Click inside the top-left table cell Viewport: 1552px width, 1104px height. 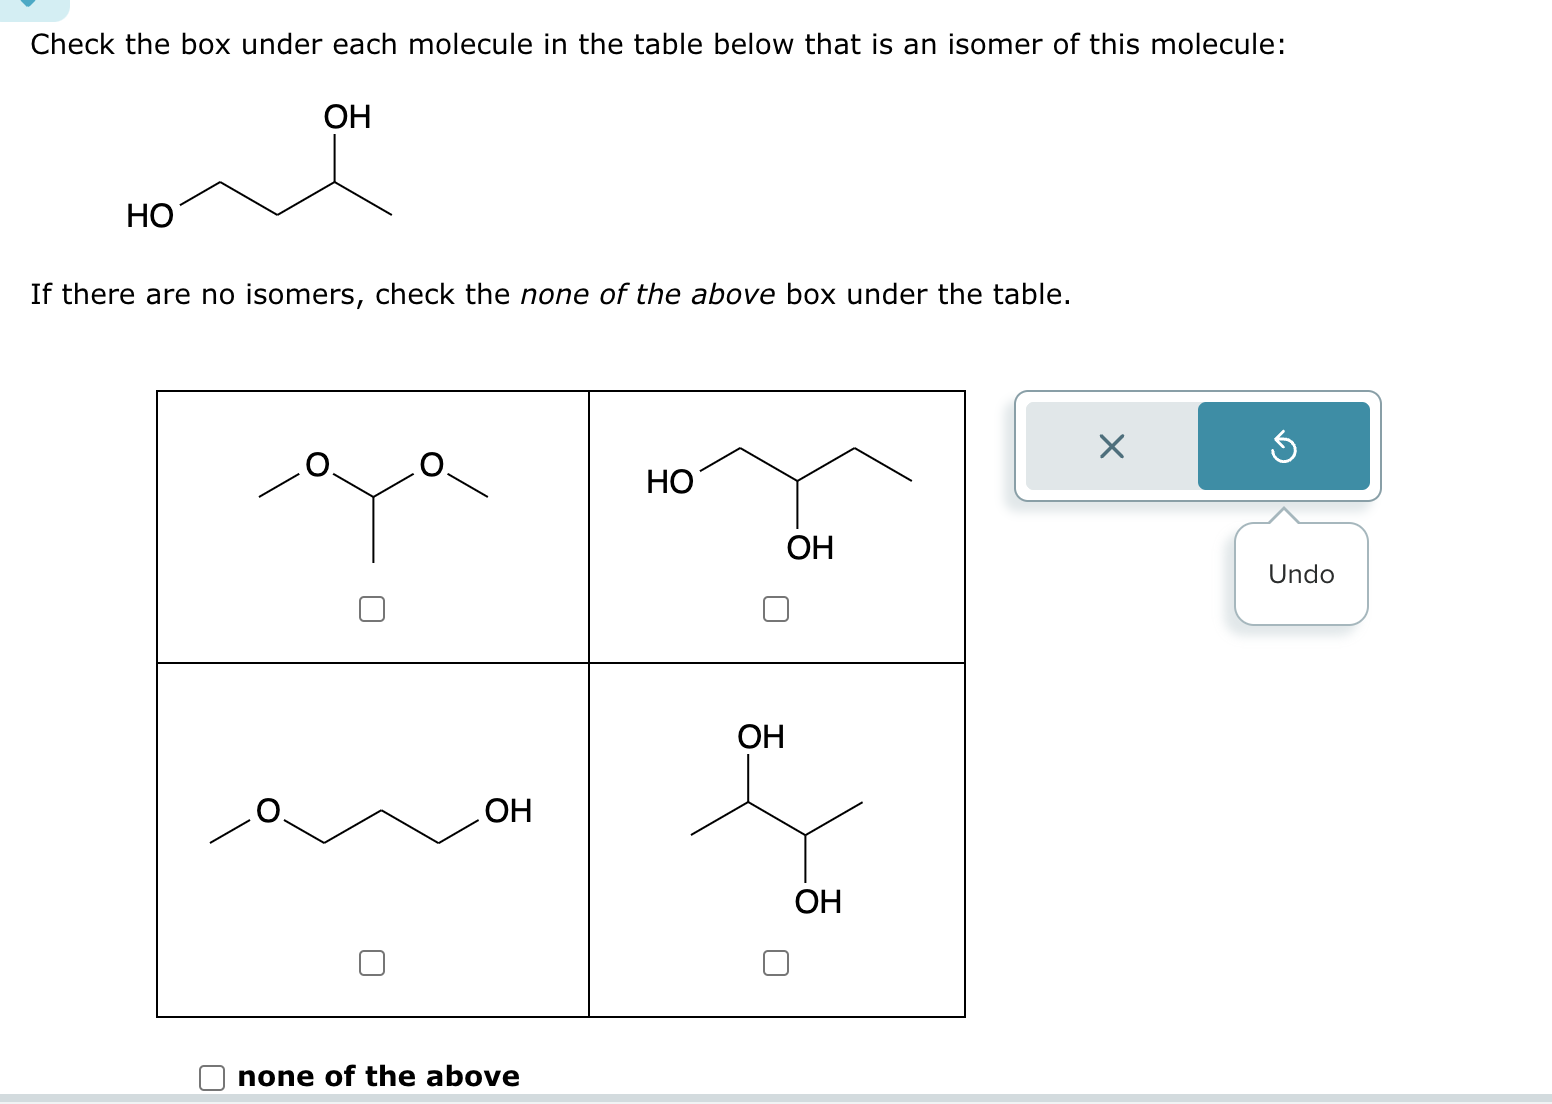click(x=373, y=520)
